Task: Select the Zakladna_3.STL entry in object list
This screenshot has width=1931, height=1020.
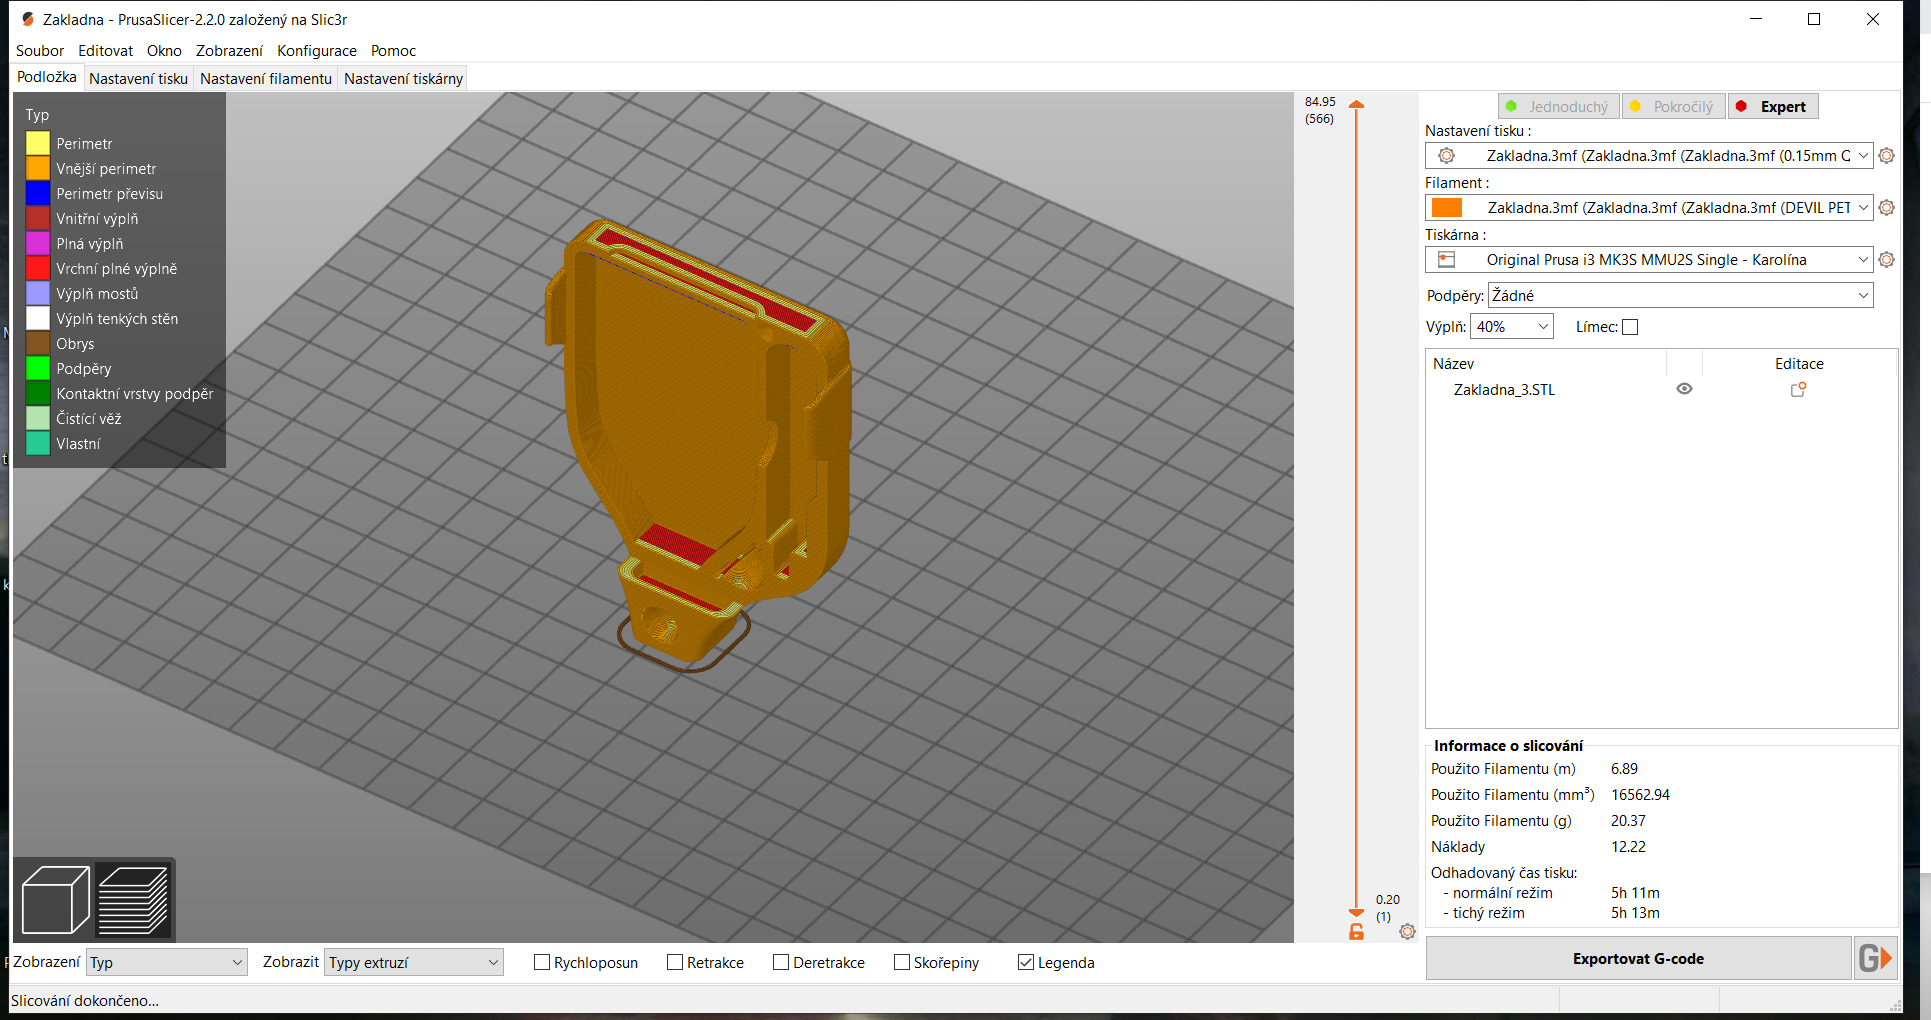Action: (1504, 390)
